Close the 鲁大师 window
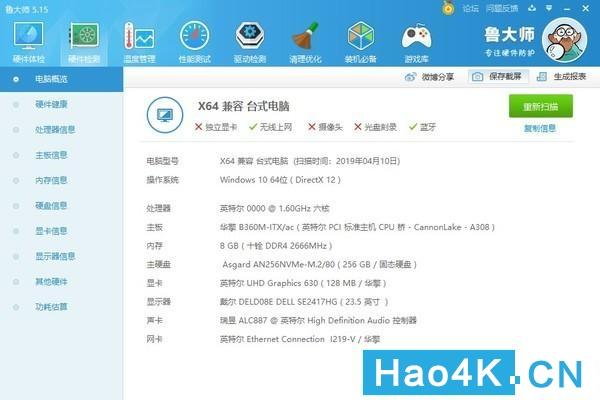600x400 pixels. coord(585,8)
